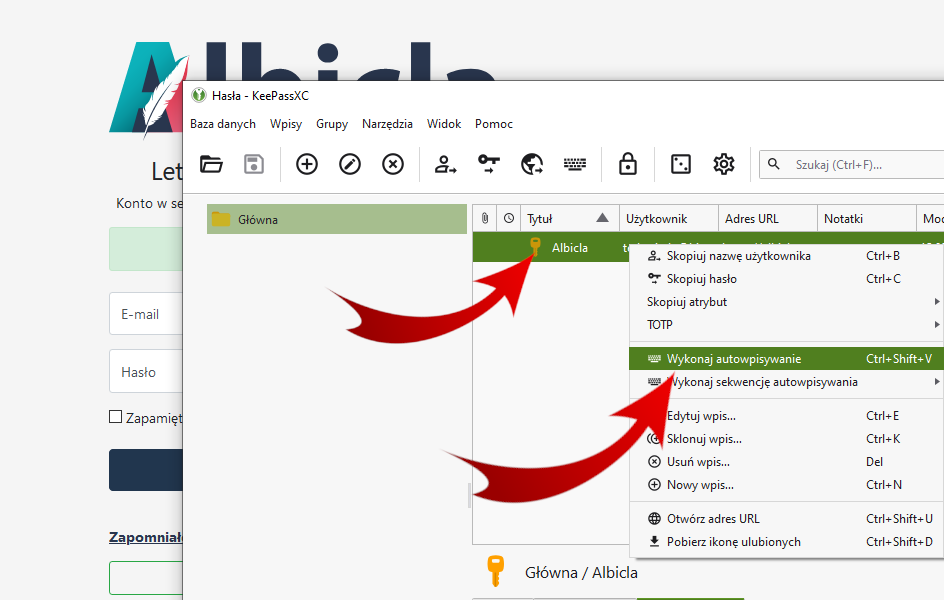The image size is (944, 600).
Task: Open Widok menu
Action: click(x=444, y=124)
